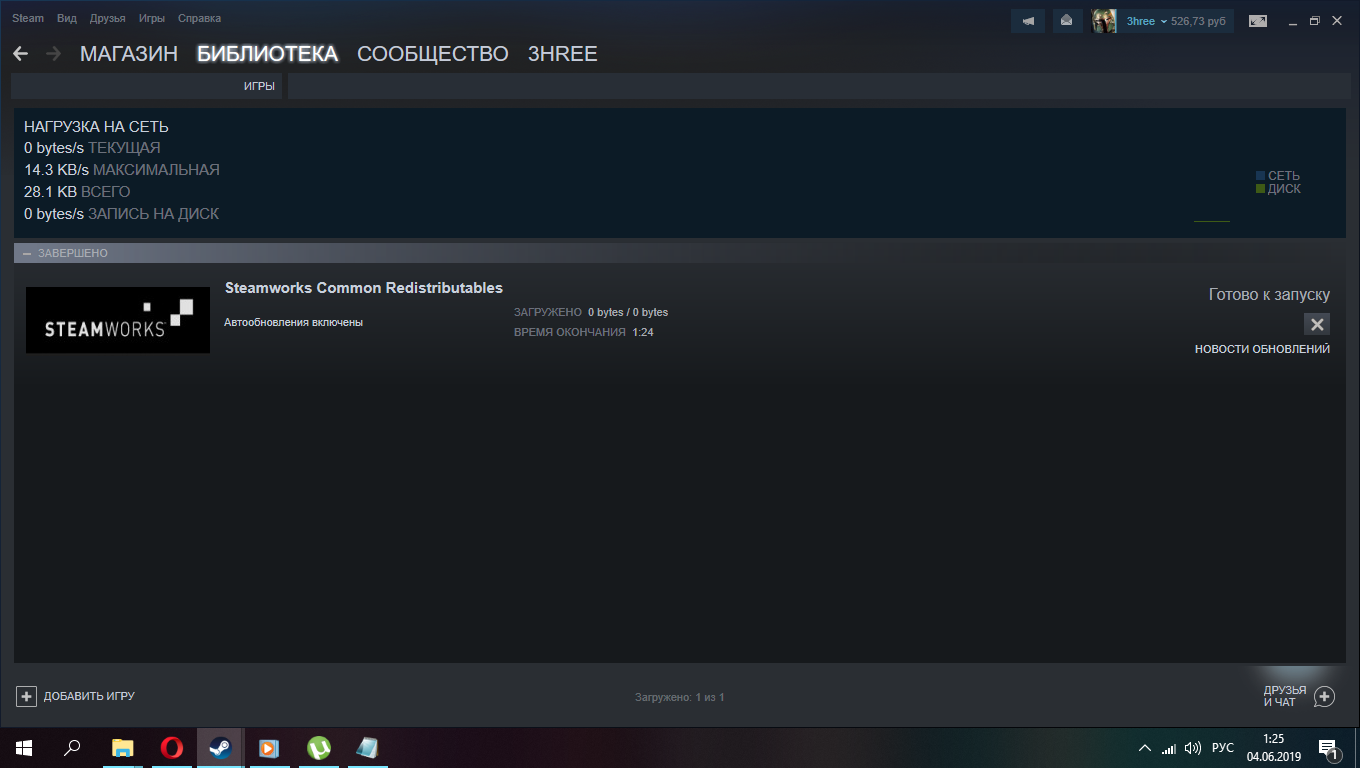Open Steamworks Common Redistributables title

[364, 288]
